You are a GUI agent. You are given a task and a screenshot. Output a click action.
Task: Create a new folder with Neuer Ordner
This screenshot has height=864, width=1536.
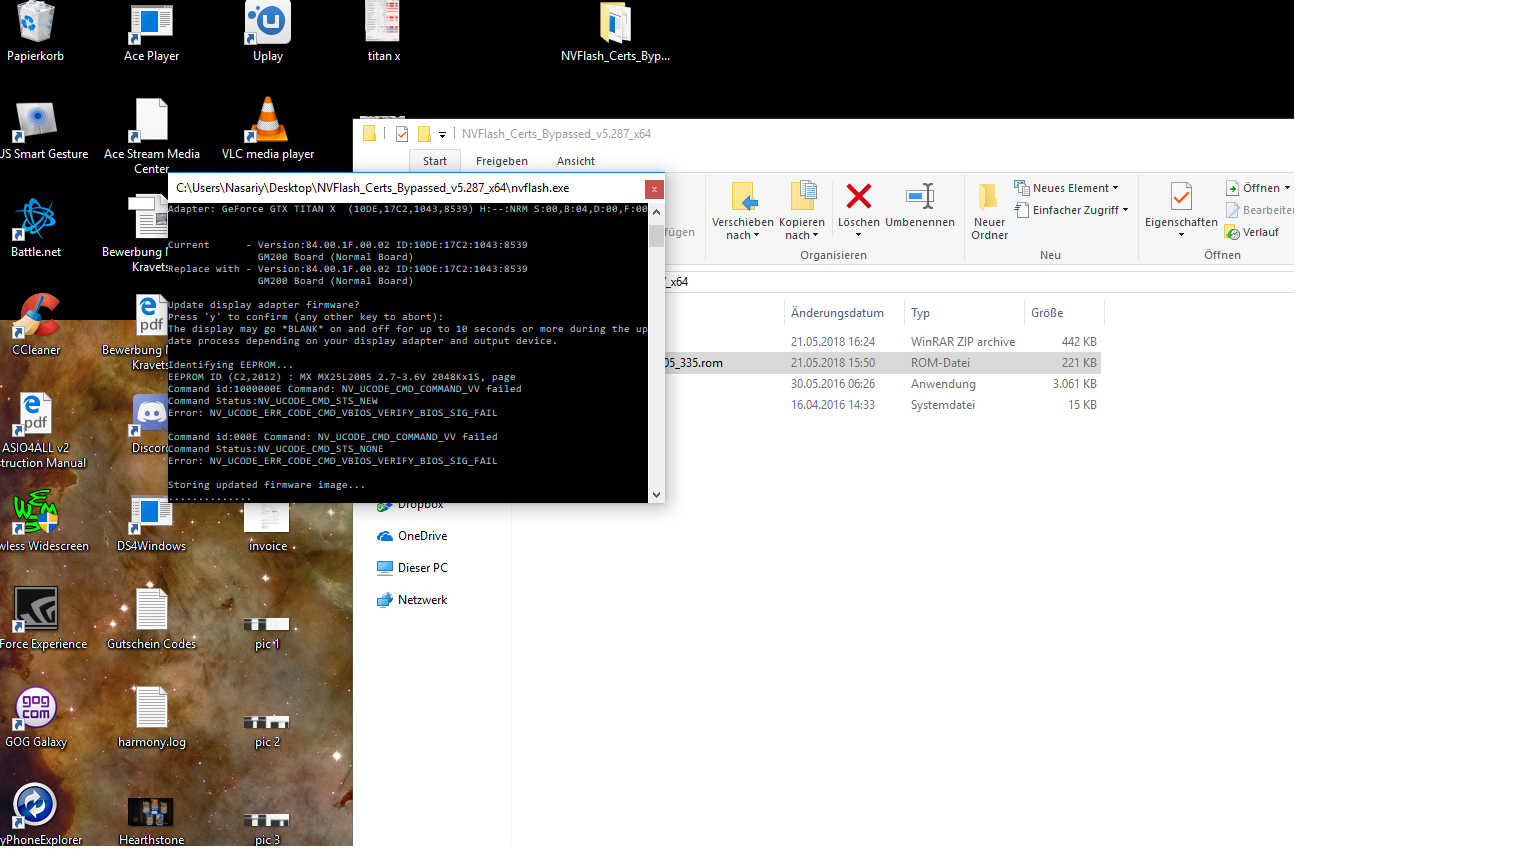point(989,211)
